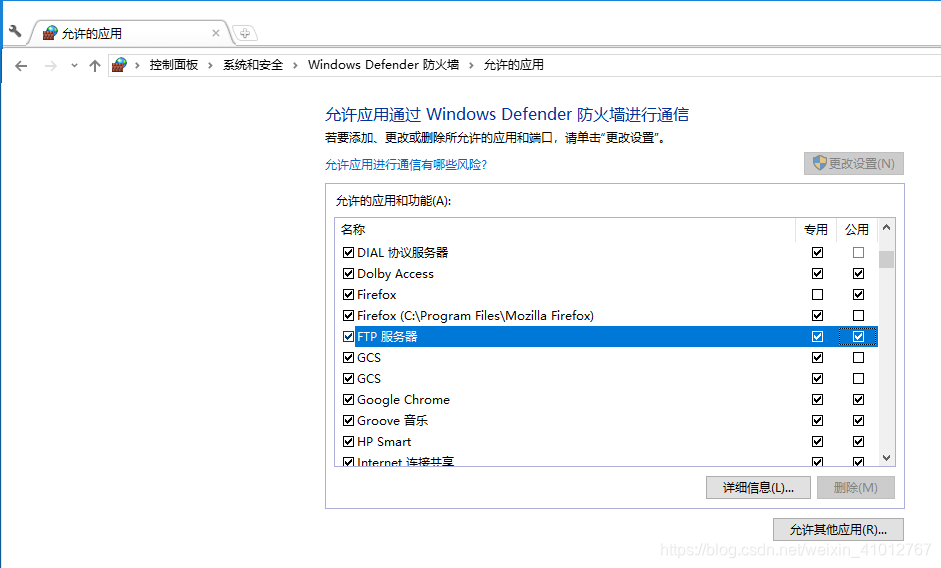Image resolution: width=941 pixels, height=568 pixels.
Task: Open Windows Defender 防火墙 breadcrumb
Action: tap(383, 65)
